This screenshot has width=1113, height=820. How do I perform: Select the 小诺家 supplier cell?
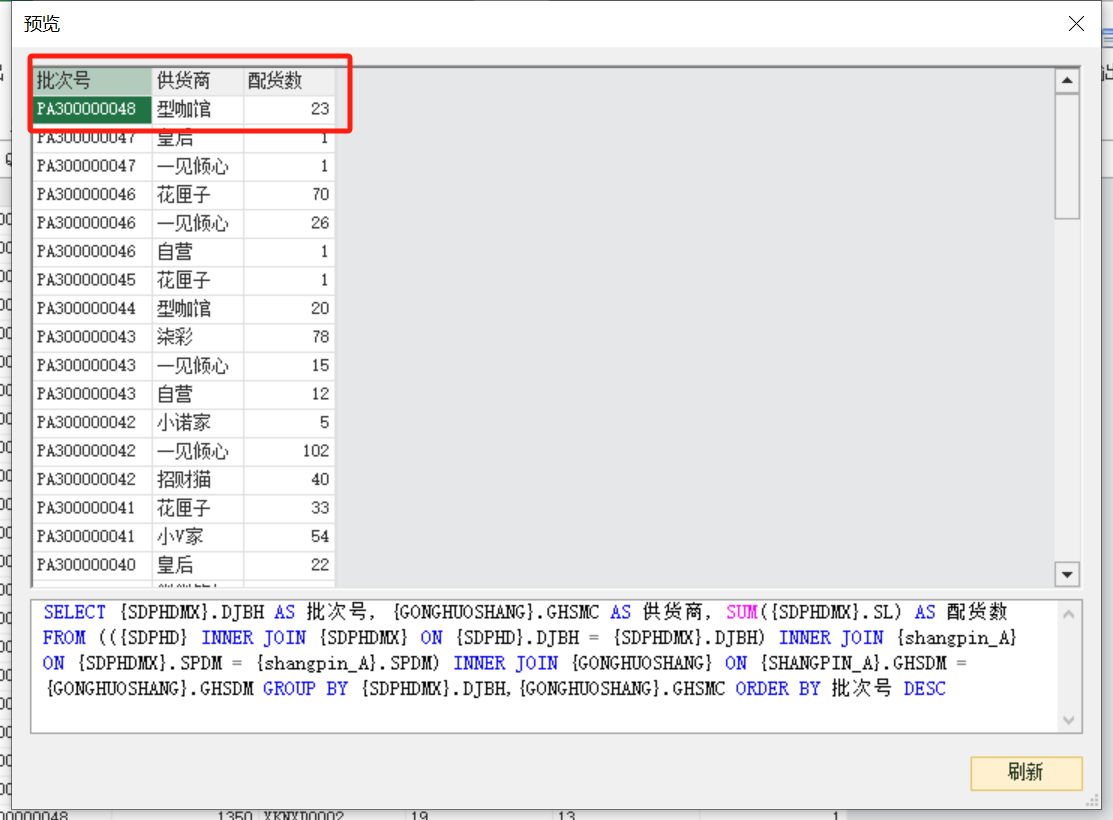click(197, 422)
